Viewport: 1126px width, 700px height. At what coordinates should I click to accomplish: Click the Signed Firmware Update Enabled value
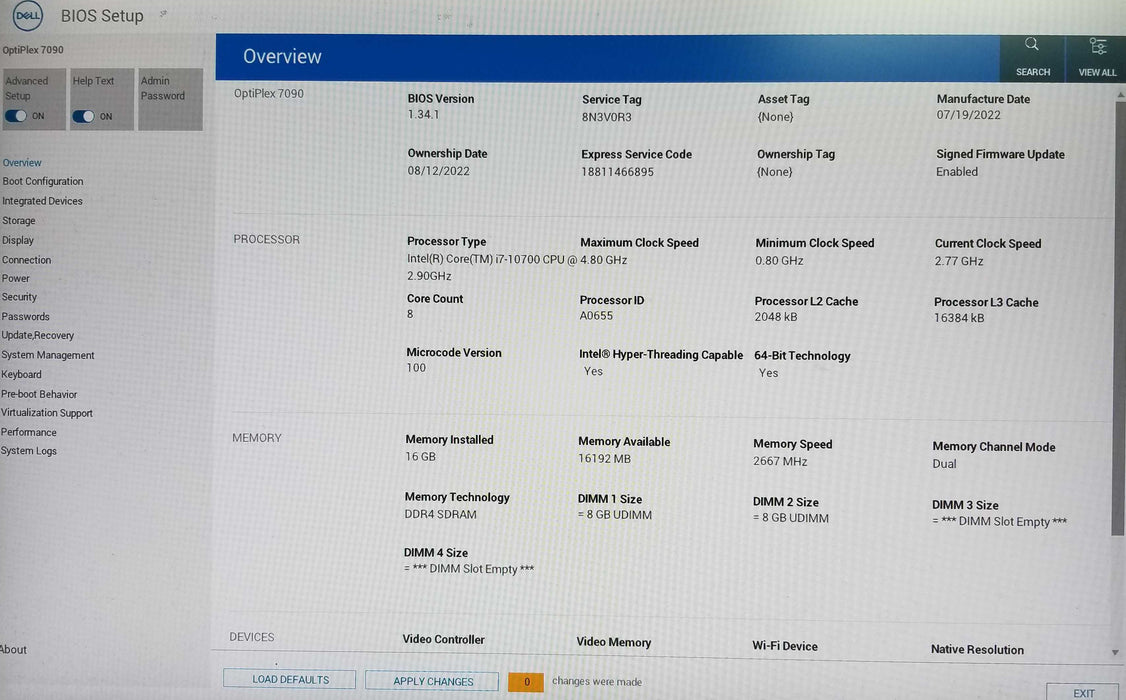coord(957,172)
